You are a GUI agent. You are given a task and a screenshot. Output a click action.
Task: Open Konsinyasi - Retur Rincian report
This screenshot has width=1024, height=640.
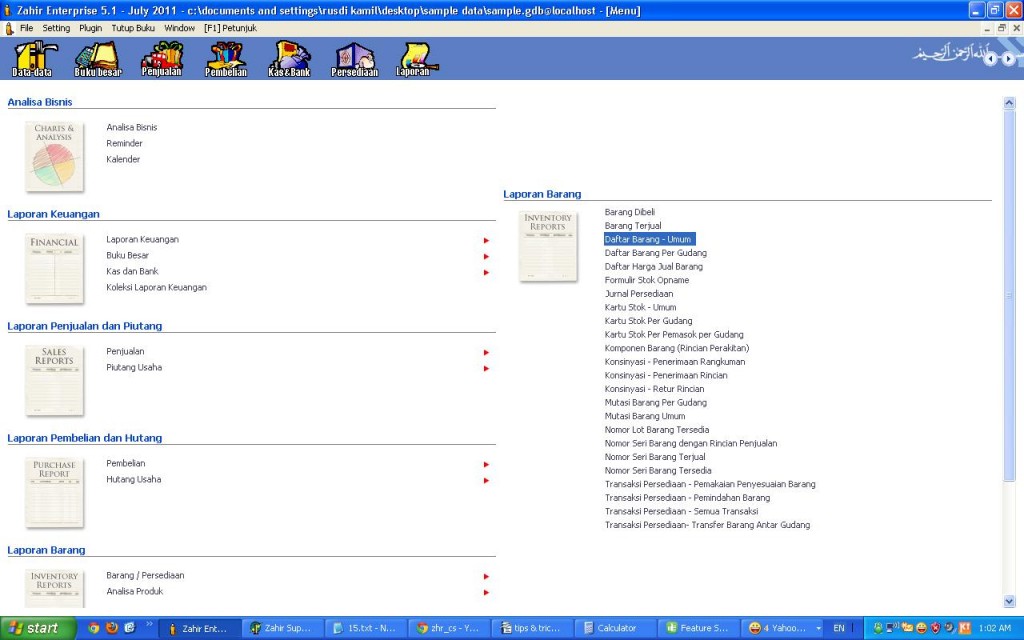click(654, 389)
